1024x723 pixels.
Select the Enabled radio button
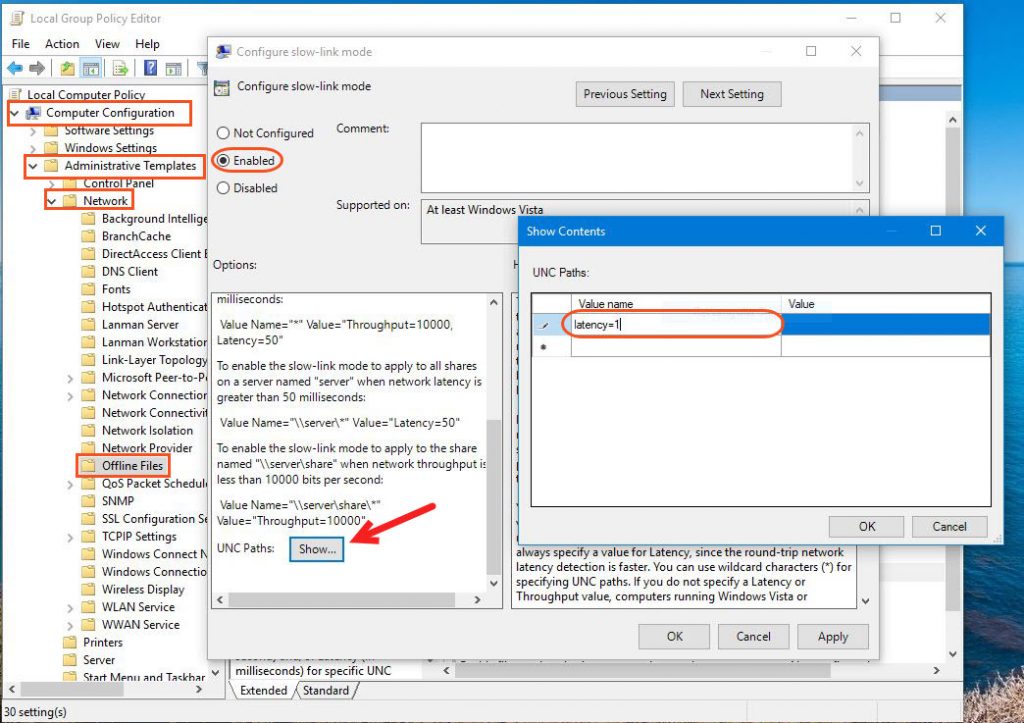[x=222, y=160]
